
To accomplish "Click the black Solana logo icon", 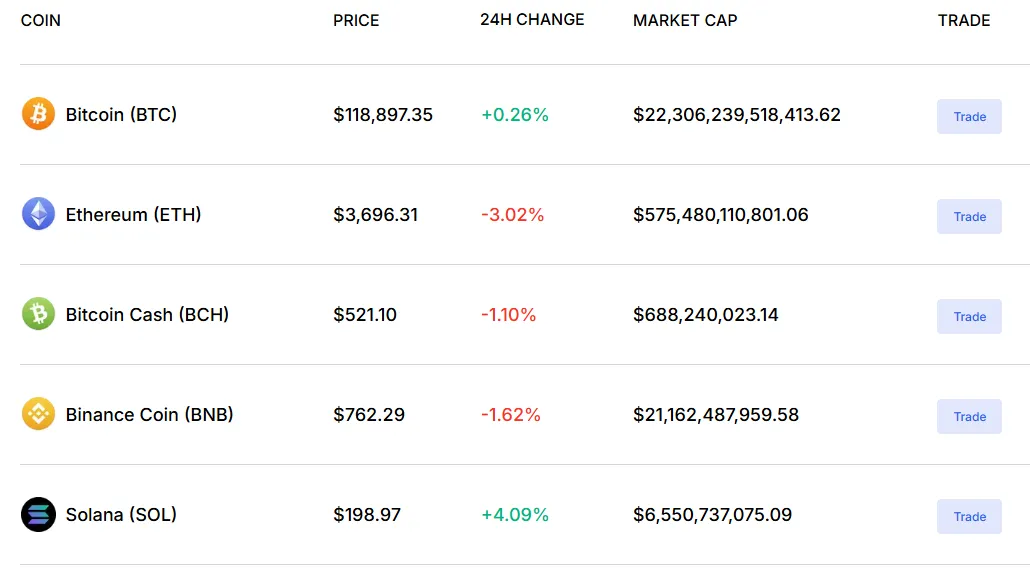I will coord(38,514).
